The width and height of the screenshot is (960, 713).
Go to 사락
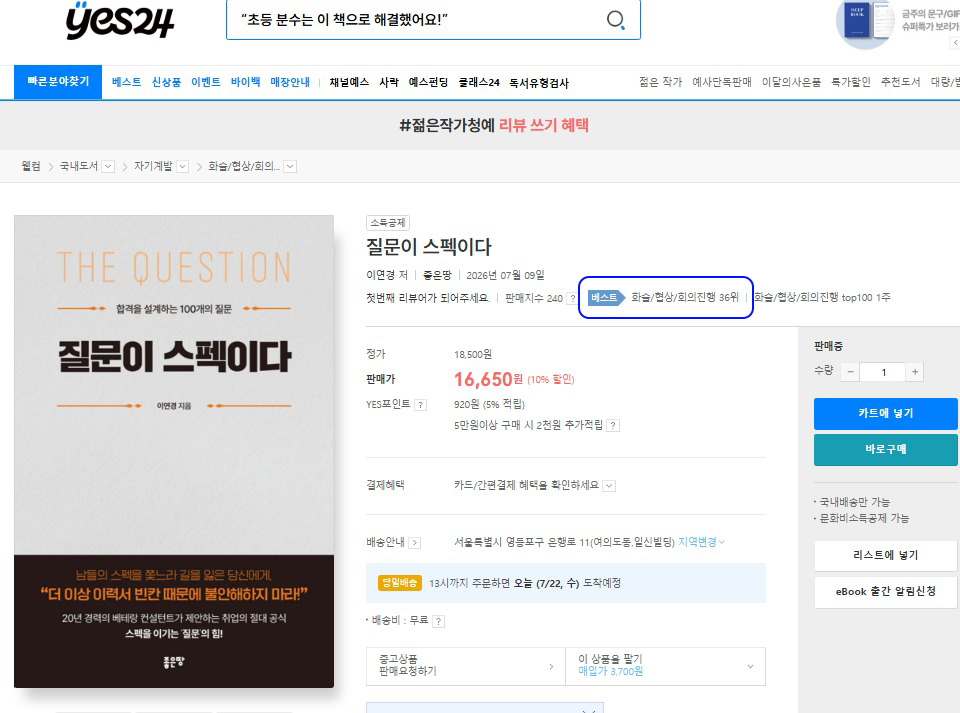coord(389,82)
